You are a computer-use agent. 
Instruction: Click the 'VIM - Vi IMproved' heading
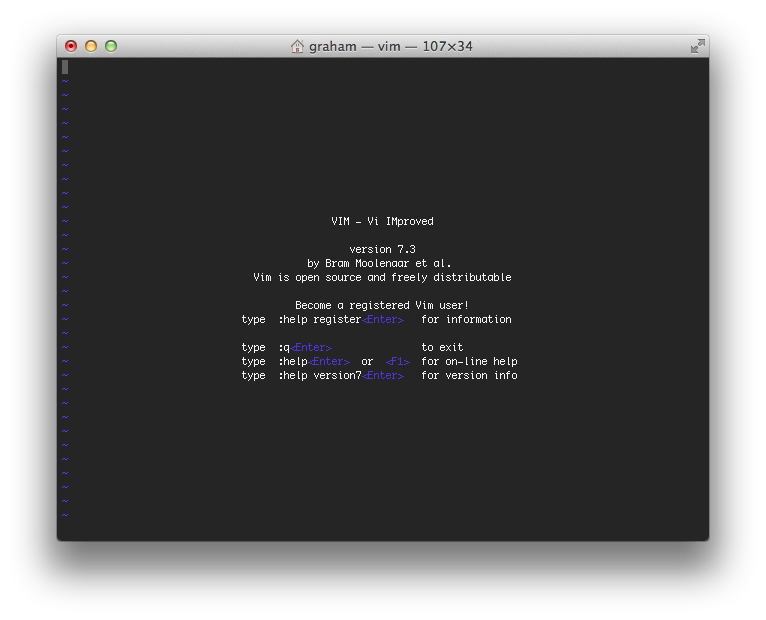click(383, 221)
